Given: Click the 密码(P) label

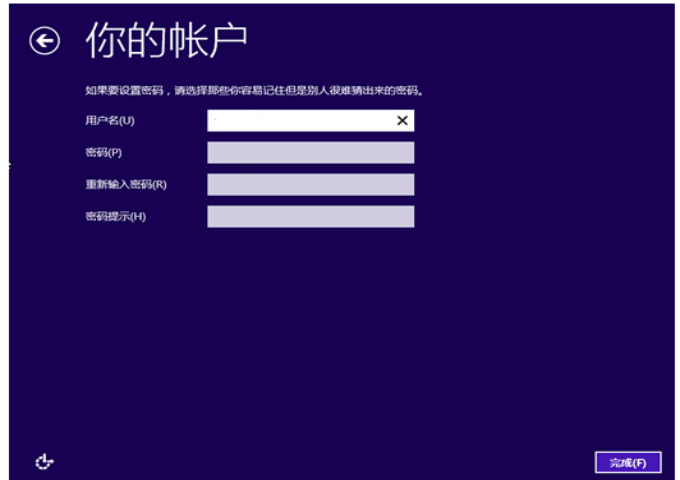Looking at the screenshot, I should click(x=104, y=153).
